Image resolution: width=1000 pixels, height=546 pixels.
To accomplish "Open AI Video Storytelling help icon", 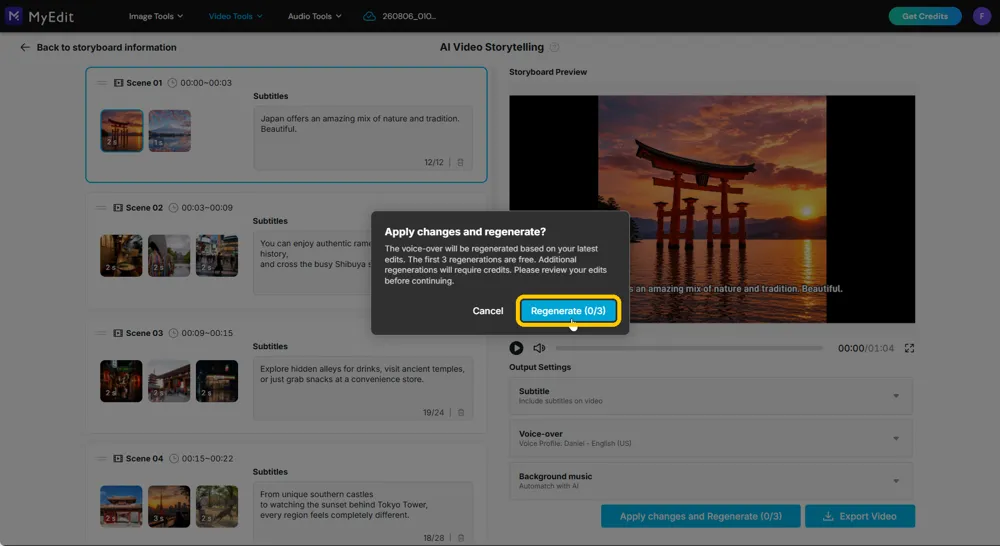I will click(x=554, y=47).
